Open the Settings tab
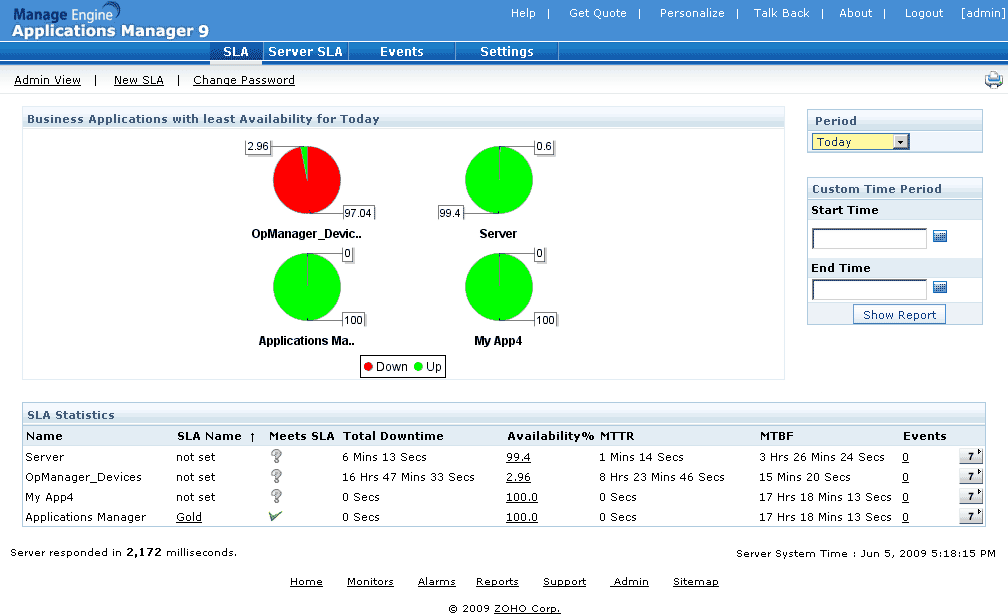This screenshot has width=1008, height=614. [x=507, y=51]
